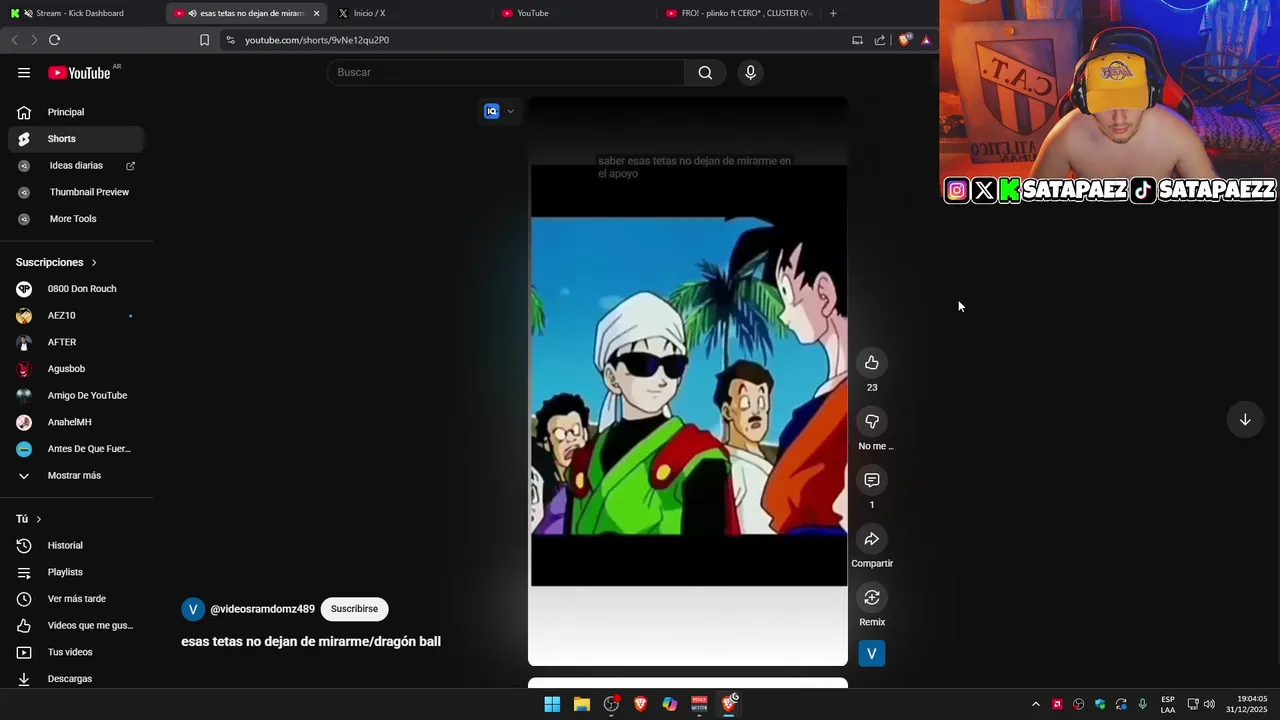Screen dimensions: 1280x720
Task: Close the active 'esas tetas no dejan' tab
Action: pyautogui.click(x=317, y=13)
